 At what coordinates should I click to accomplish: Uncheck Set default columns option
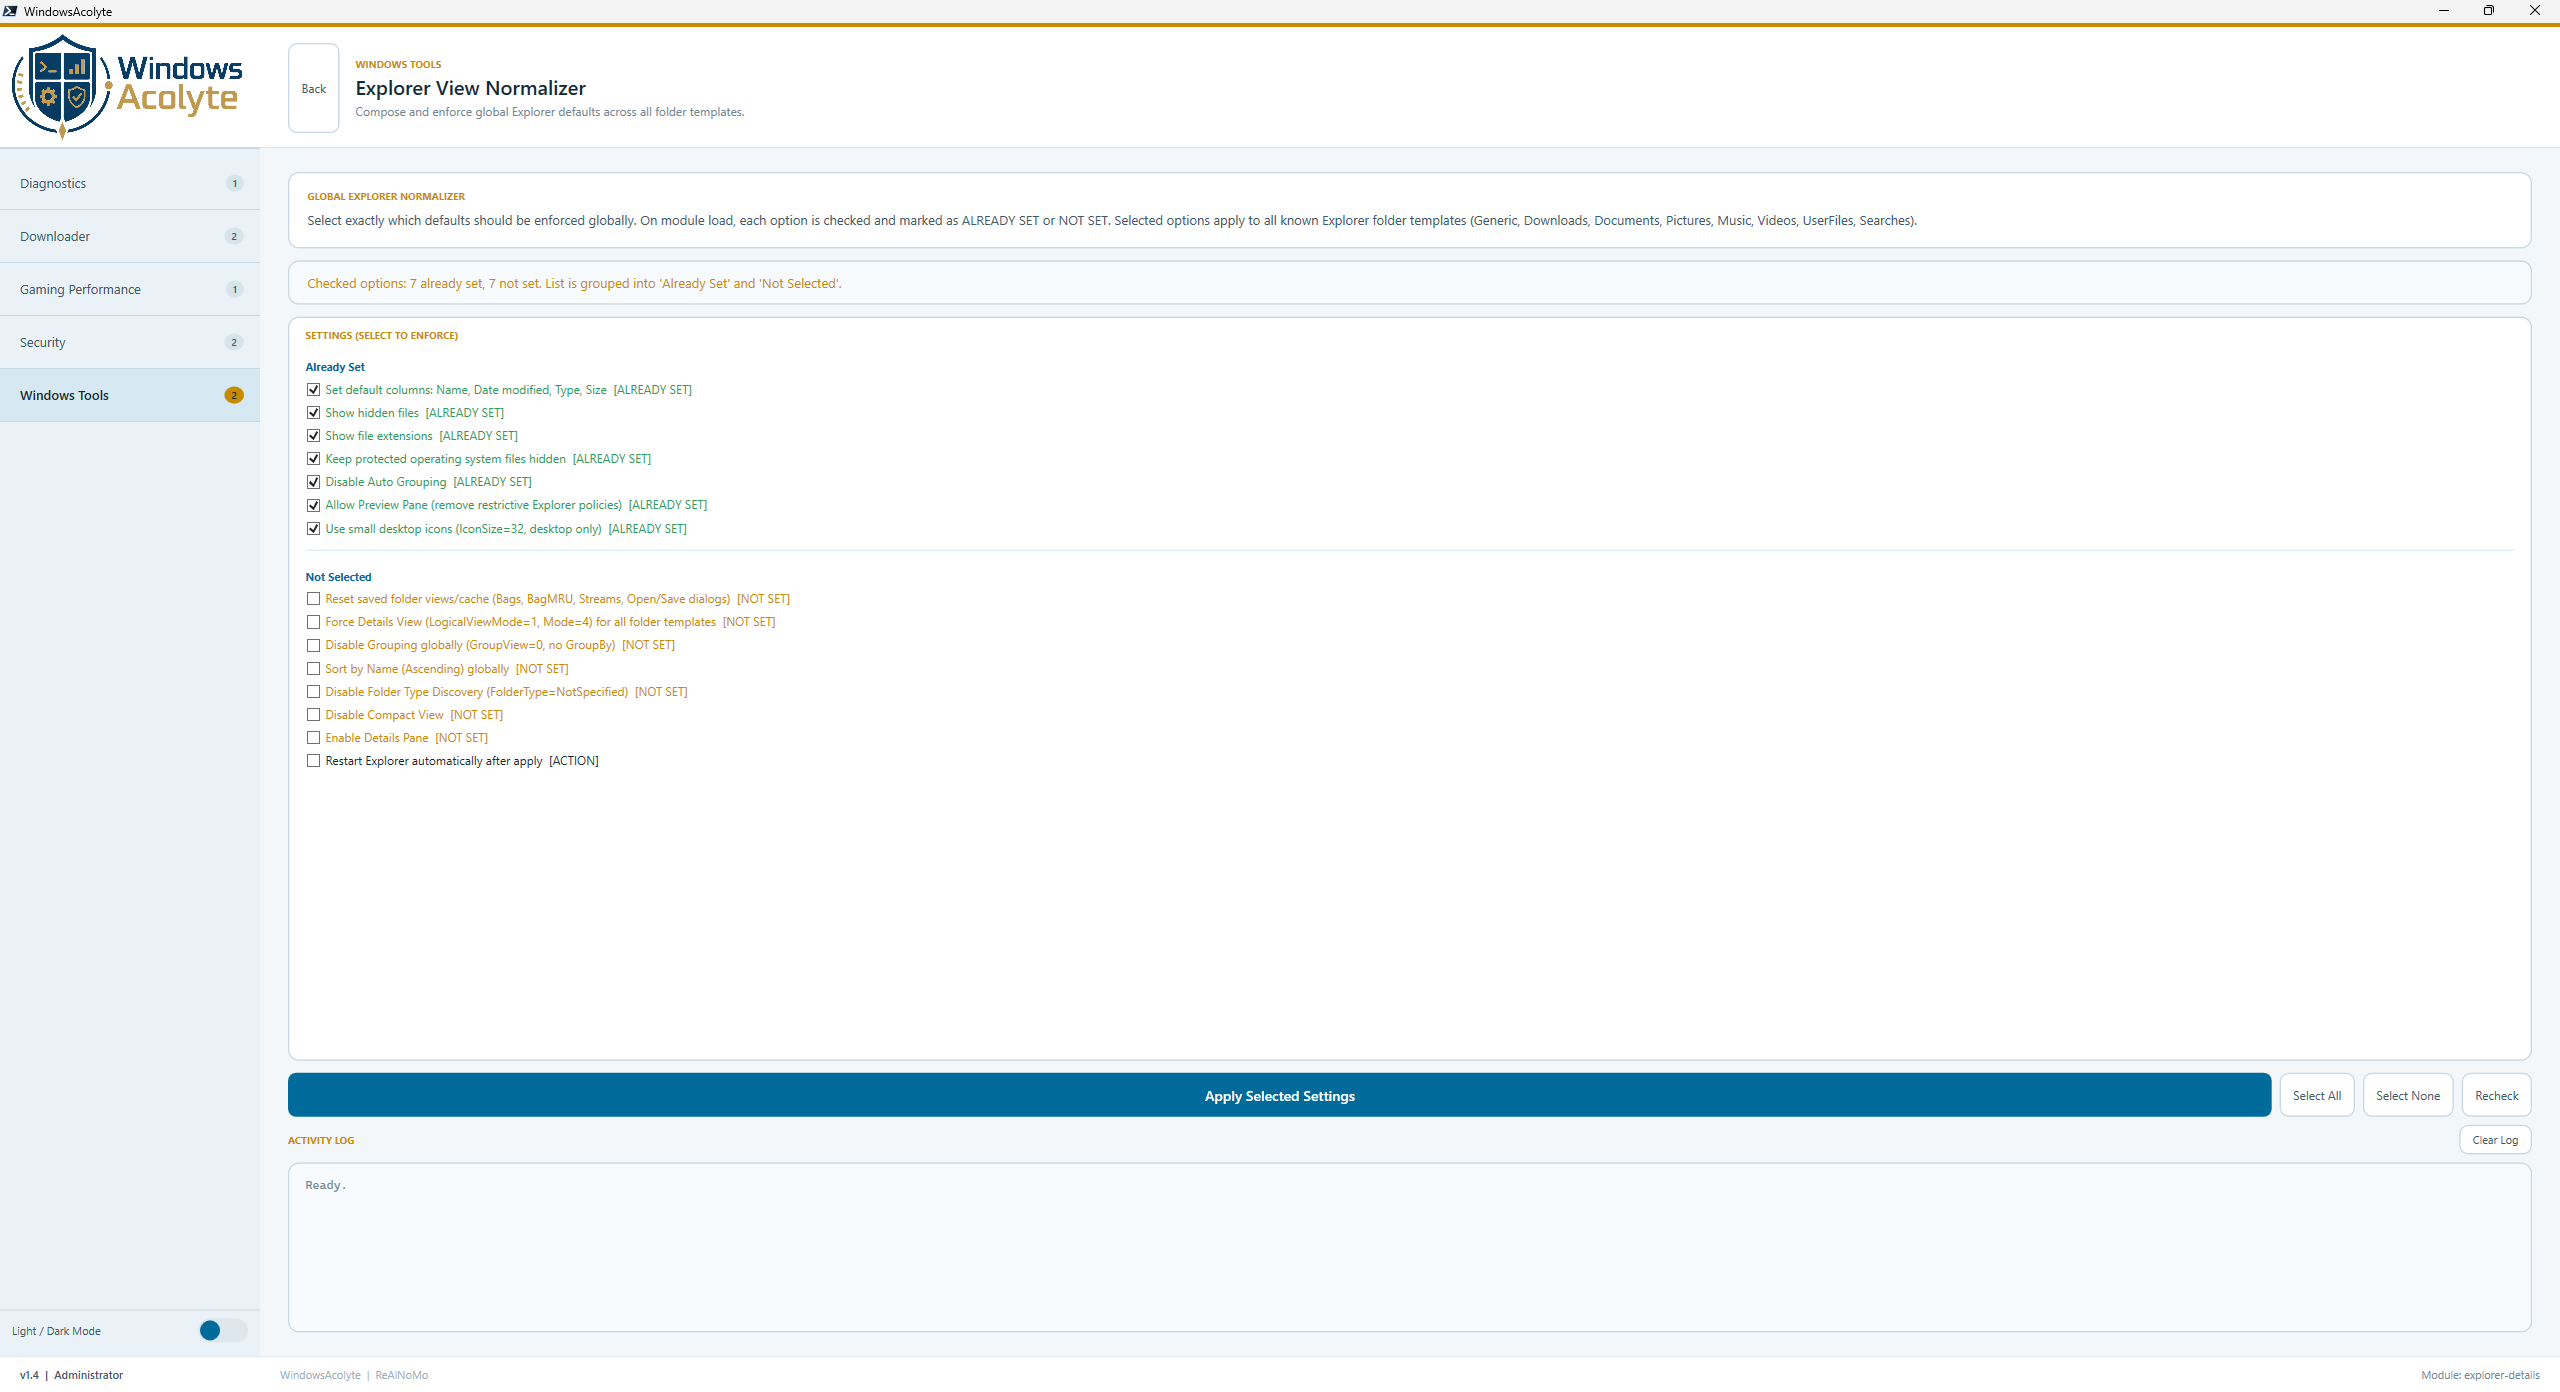point(314,390)
